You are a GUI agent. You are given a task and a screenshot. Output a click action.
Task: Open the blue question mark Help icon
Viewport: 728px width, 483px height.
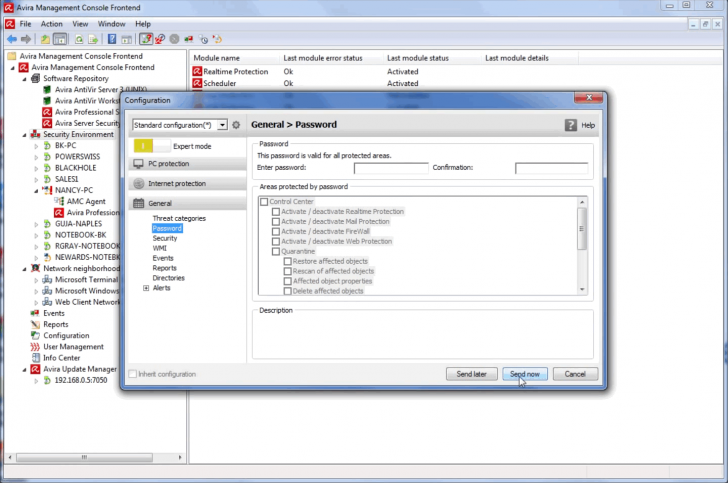click(x=112, y=39)
